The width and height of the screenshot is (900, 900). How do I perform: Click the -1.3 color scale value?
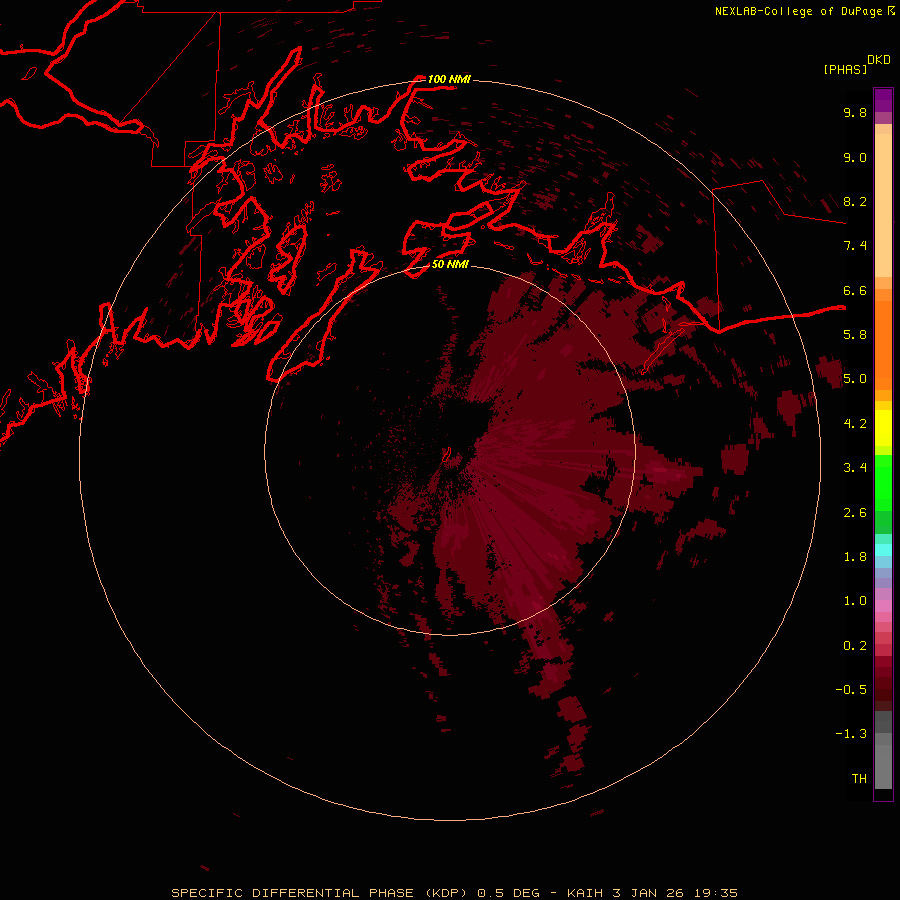pos(851,734)
